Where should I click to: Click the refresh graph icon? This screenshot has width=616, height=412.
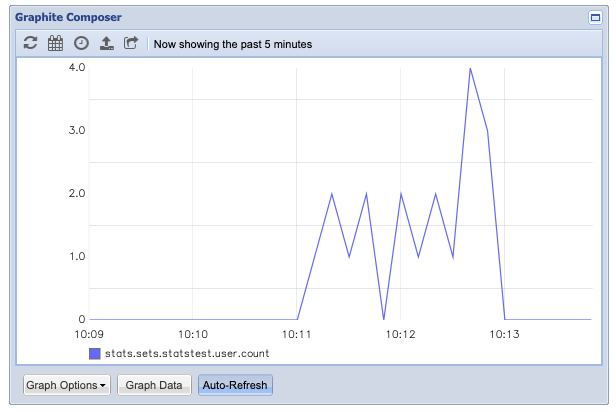pyautogui.click(x=30, y=43)
